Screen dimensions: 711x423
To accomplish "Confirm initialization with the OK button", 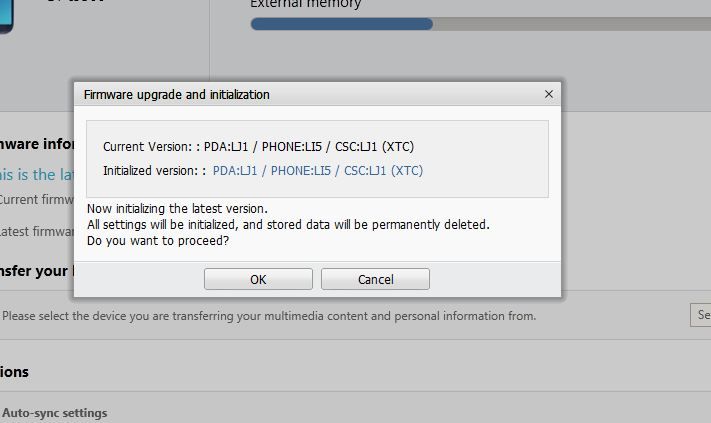I will 258,279.
